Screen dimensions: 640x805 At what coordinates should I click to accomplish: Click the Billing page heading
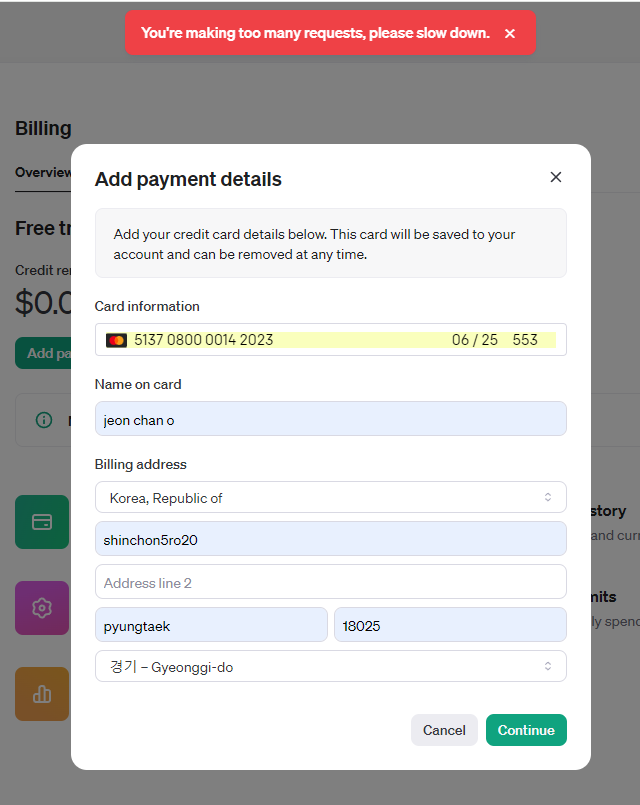click(43, 128)
